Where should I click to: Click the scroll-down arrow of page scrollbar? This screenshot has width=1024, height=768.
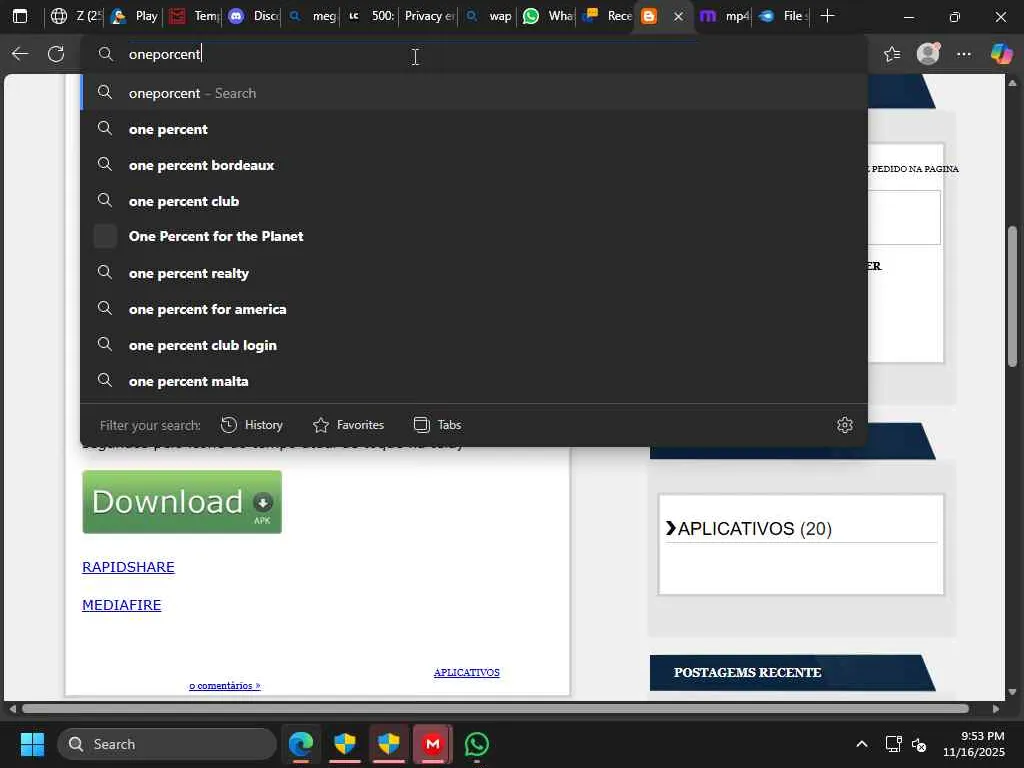(1012, 692)
